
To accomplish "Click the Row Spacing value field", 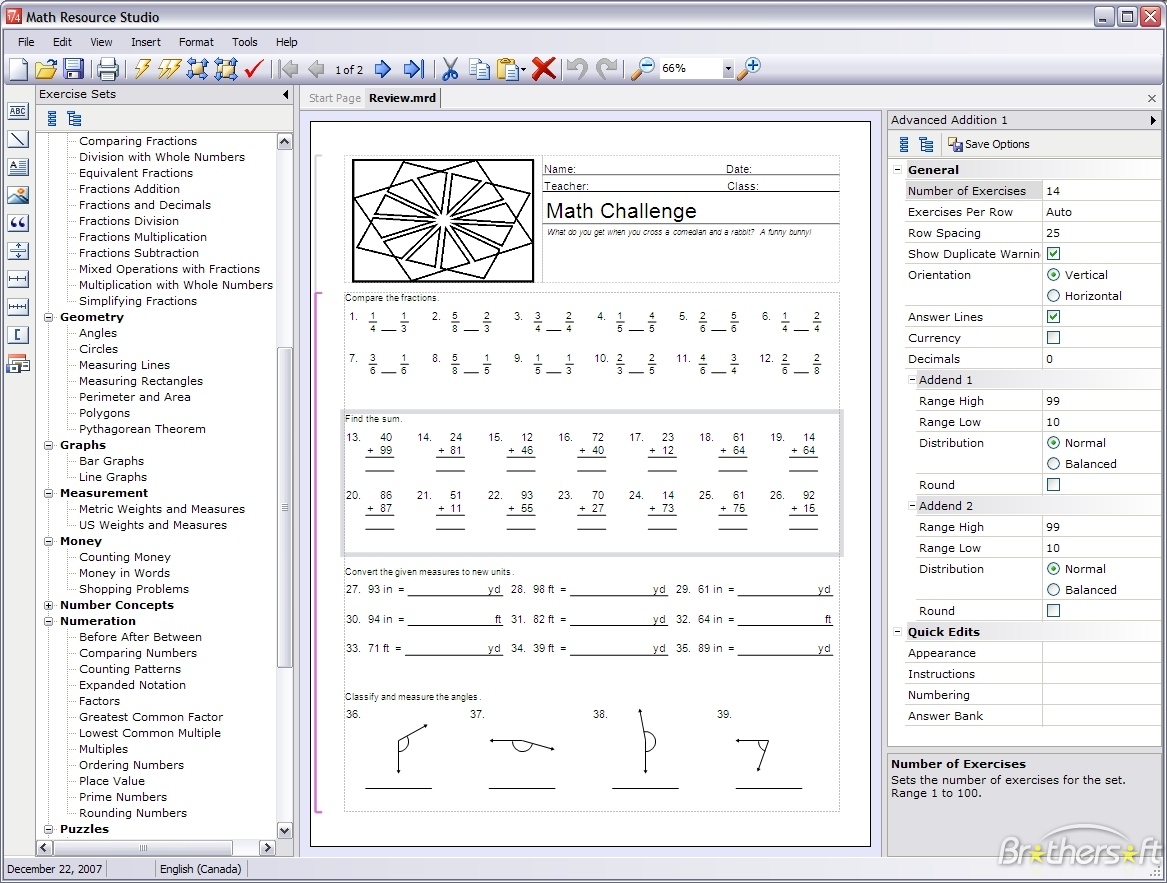I will [1101, 233].
